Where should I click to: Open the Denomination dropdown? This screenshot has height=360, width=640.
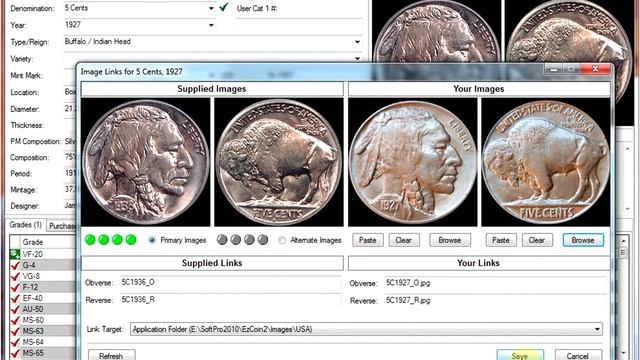[x=211, y=8]
